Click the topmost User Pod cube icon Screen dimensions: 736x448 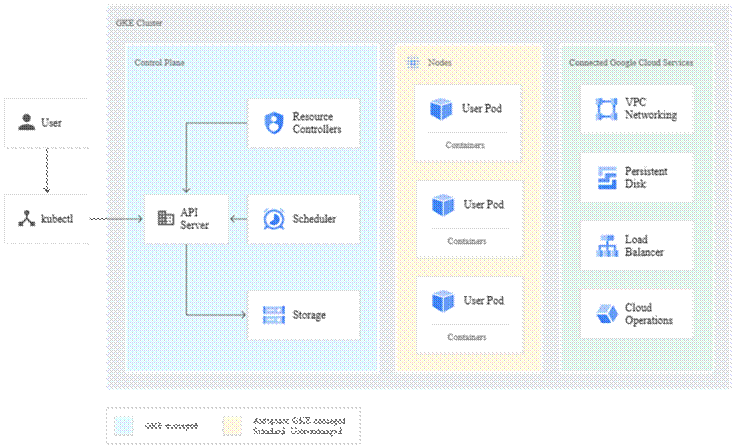point(441,109)
